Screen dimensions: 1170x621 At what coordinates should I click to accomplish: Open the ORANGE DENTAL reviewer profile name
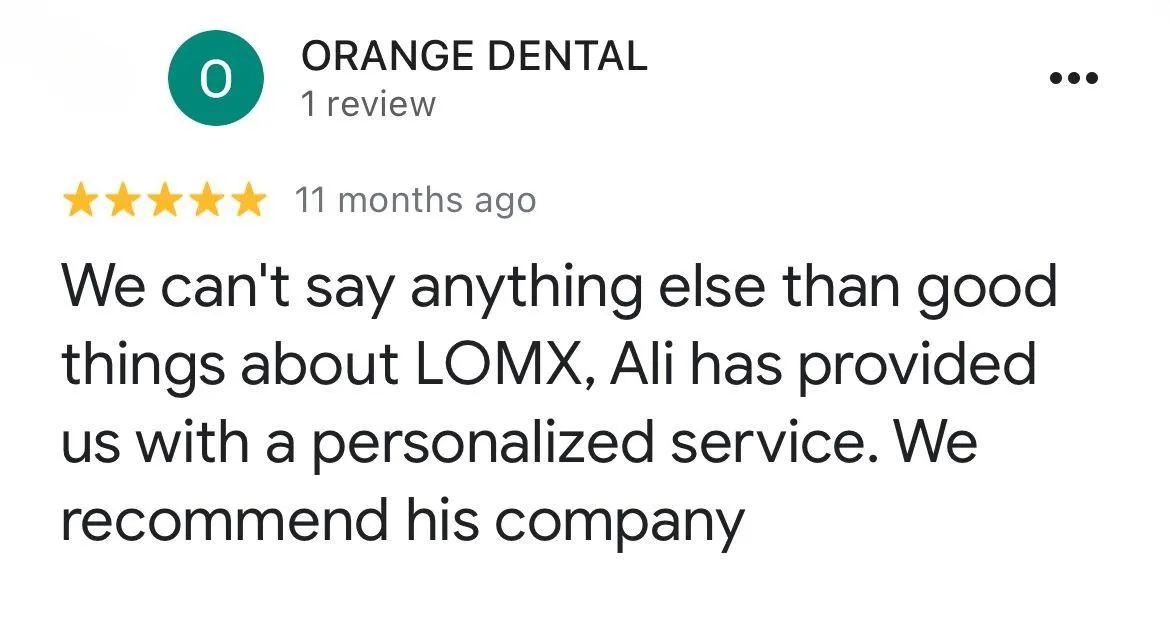pos(474,56)
